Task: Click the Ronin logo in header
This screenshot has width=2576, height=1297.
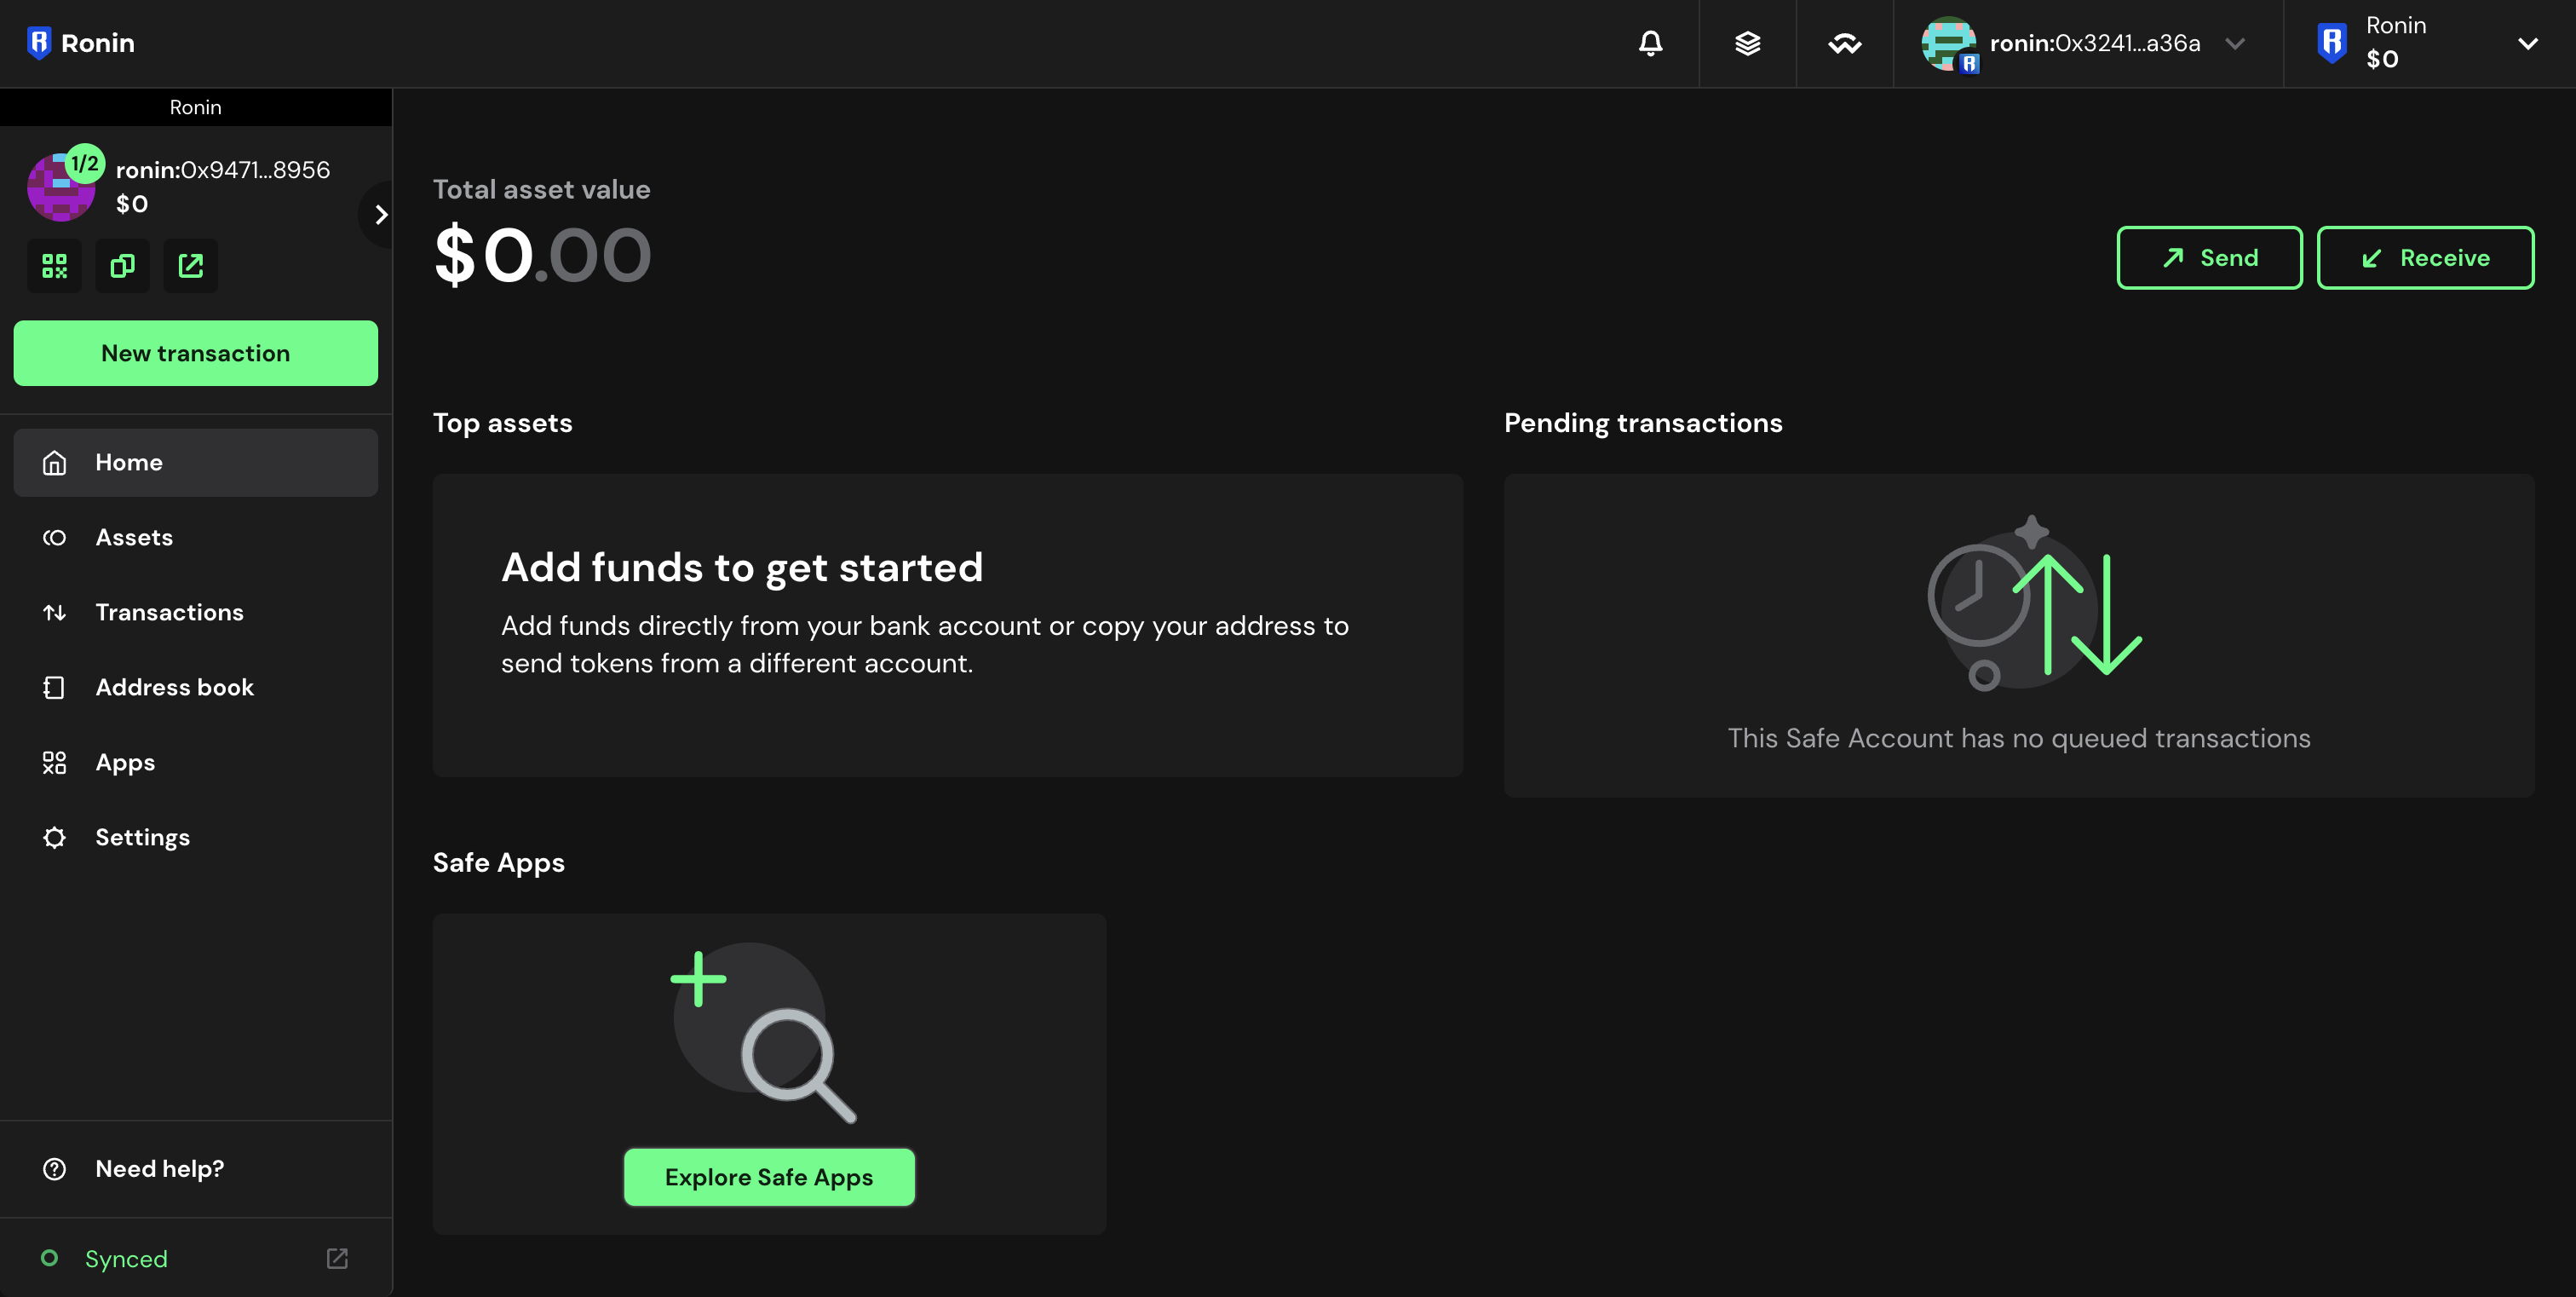Action: (x=81, y=43)
